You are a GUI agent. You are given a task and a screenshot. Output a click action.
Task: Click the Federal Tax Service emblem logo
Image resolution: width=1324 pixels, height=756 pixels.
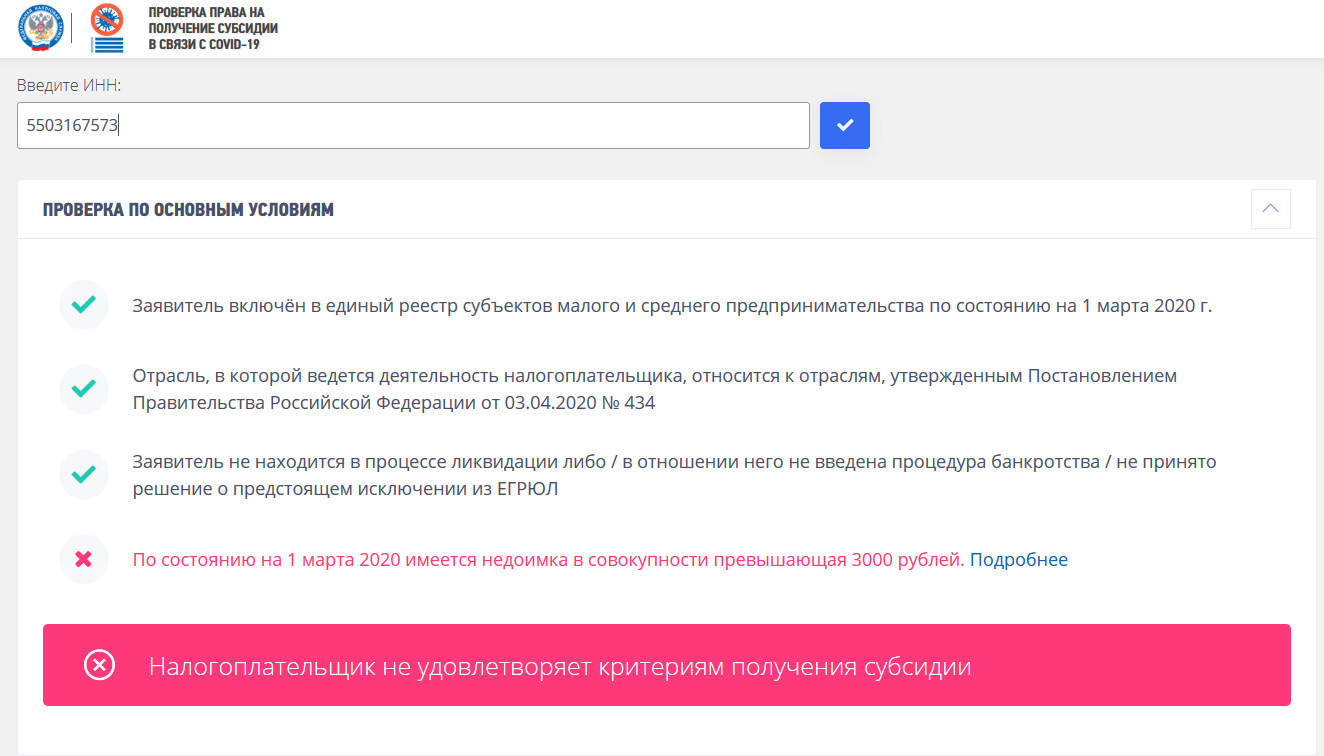click(40, 28)
